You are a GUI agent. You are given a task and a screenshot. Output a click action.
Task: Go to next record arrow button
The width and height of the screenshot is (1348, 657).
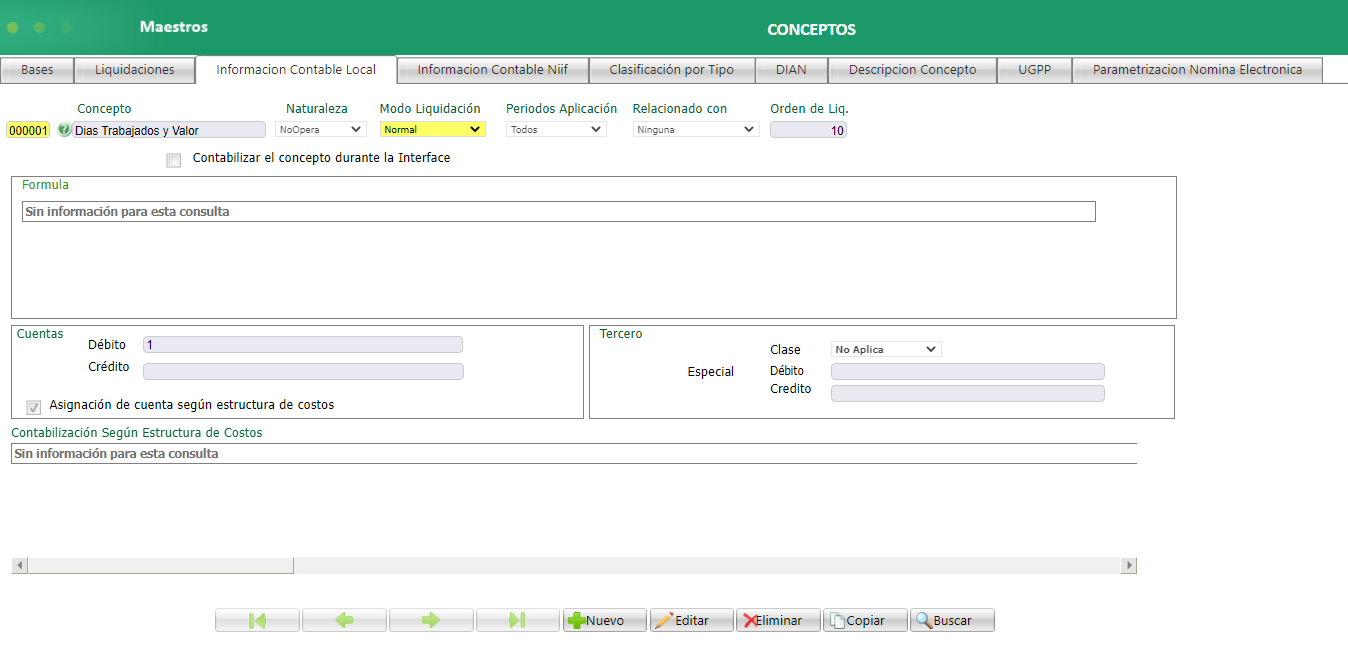[x=431, y=620]
